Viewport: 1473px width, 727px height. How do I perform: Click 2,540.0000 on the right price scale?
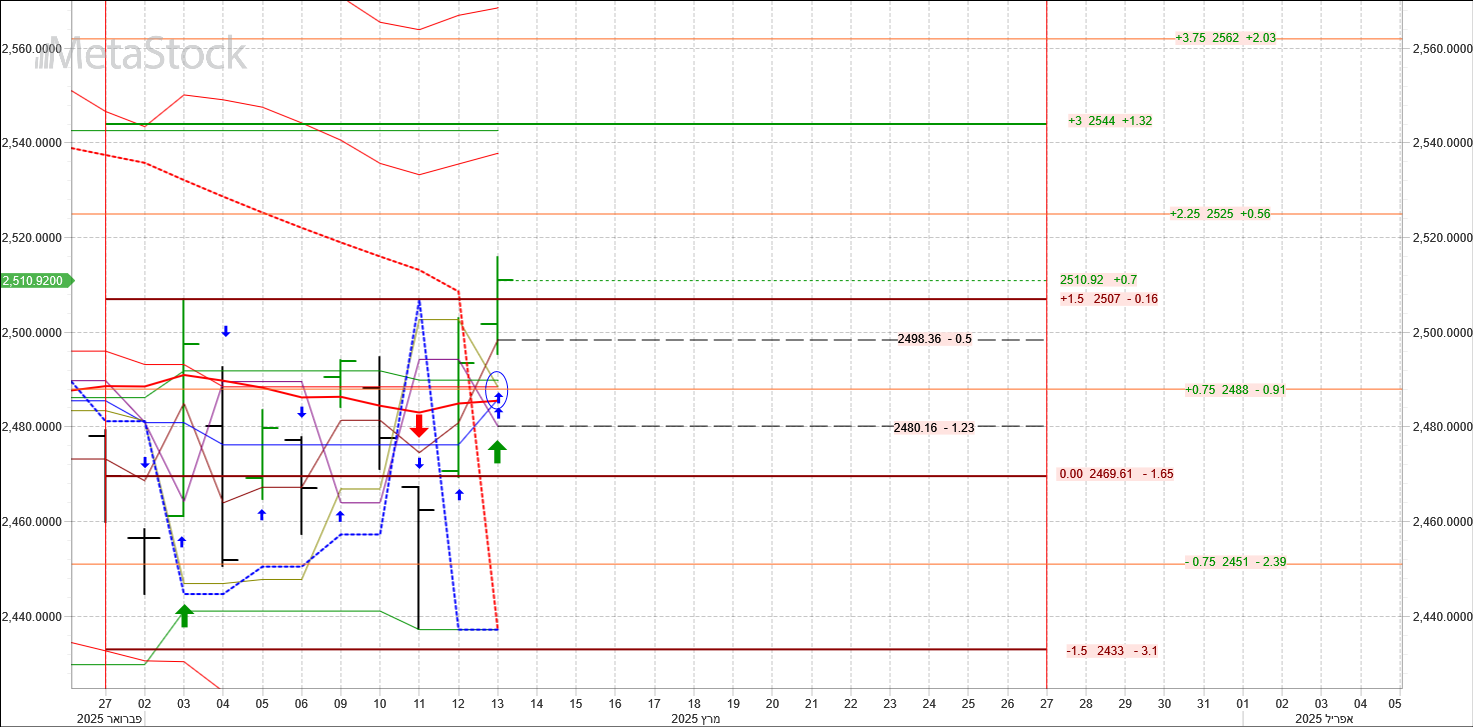click(1442, 143)
